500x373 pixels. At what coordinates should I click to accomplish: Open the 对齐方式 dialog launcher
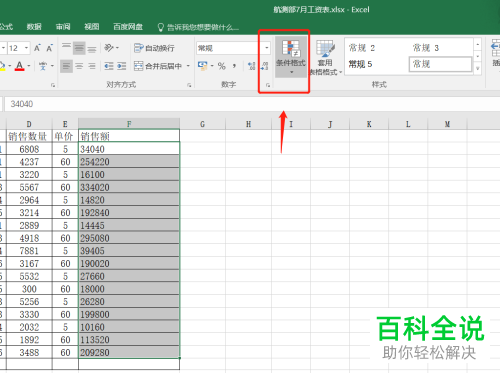click(x=189, y=85)
